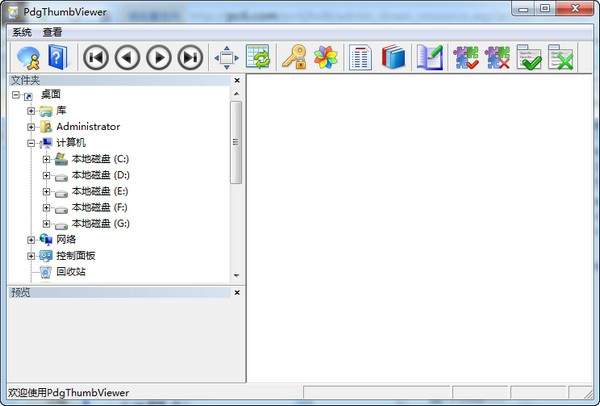Screen dimensions: 600x406
Task: Expand 本地磁盘 (G:) node
Action: 46,223
